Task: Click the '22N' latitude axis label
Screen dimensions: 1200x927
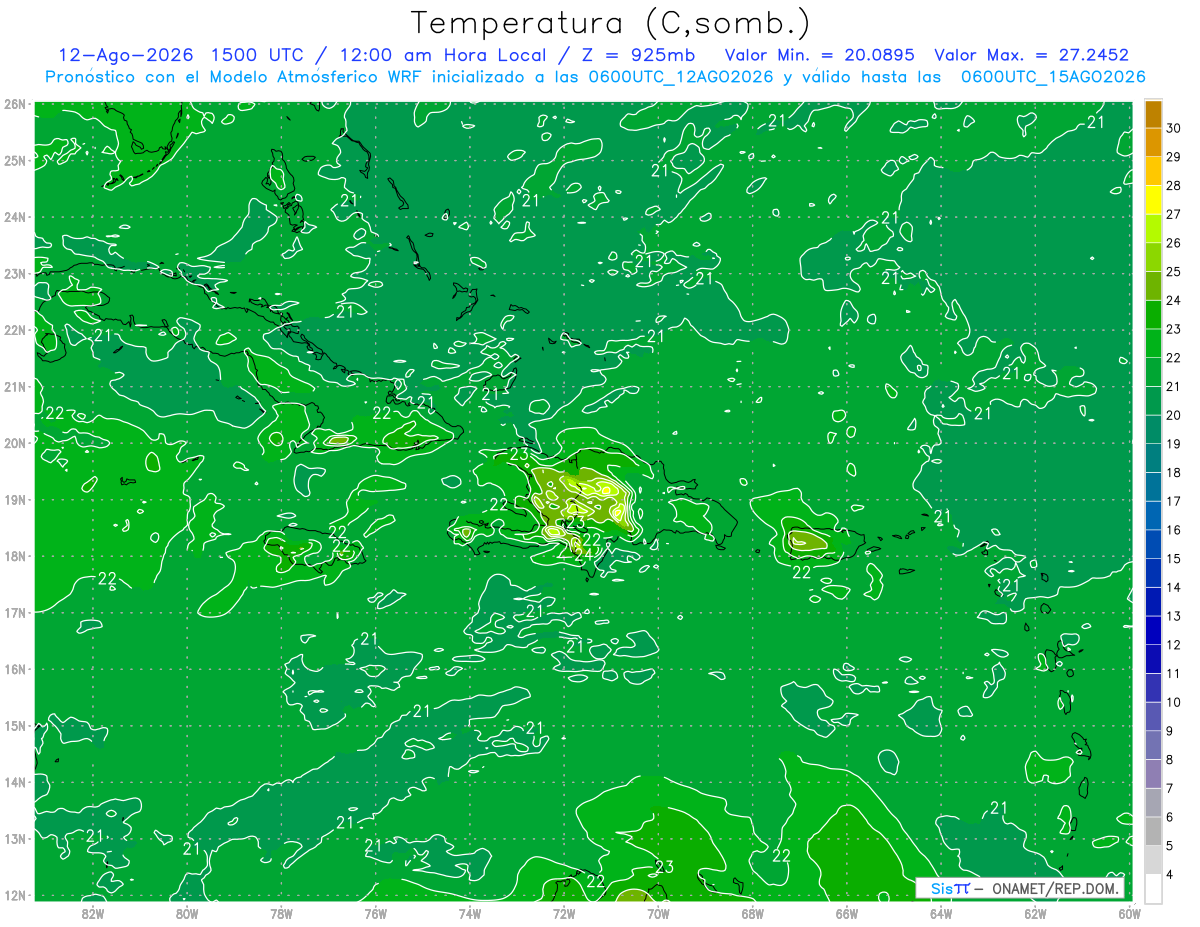Action: [15, 330]
